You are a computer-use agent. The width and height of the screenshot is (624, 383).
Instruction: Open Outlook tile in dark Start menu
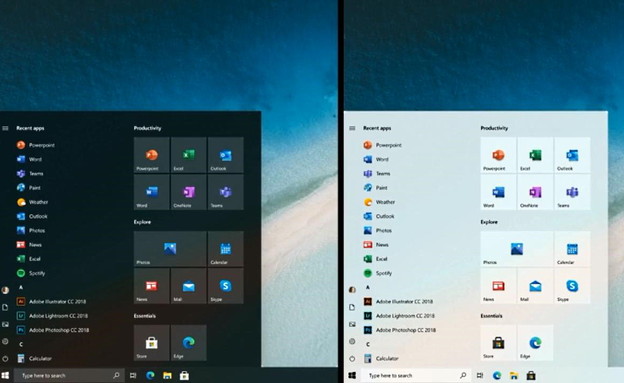pyautogui.click(x=226, y=155)
